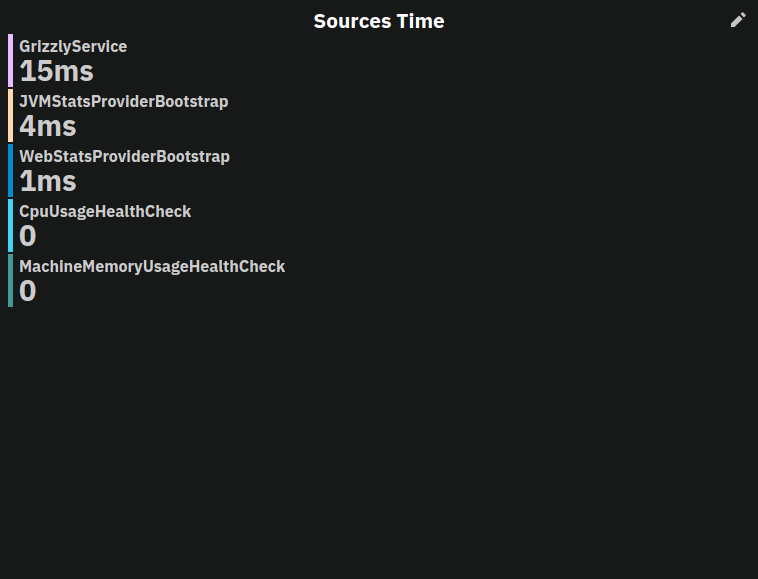Click the peach color bar beside JVMStatsProviderBootstrap
Image resolution: width=758 pixels, height=579 pixels.
click(10, 115)
